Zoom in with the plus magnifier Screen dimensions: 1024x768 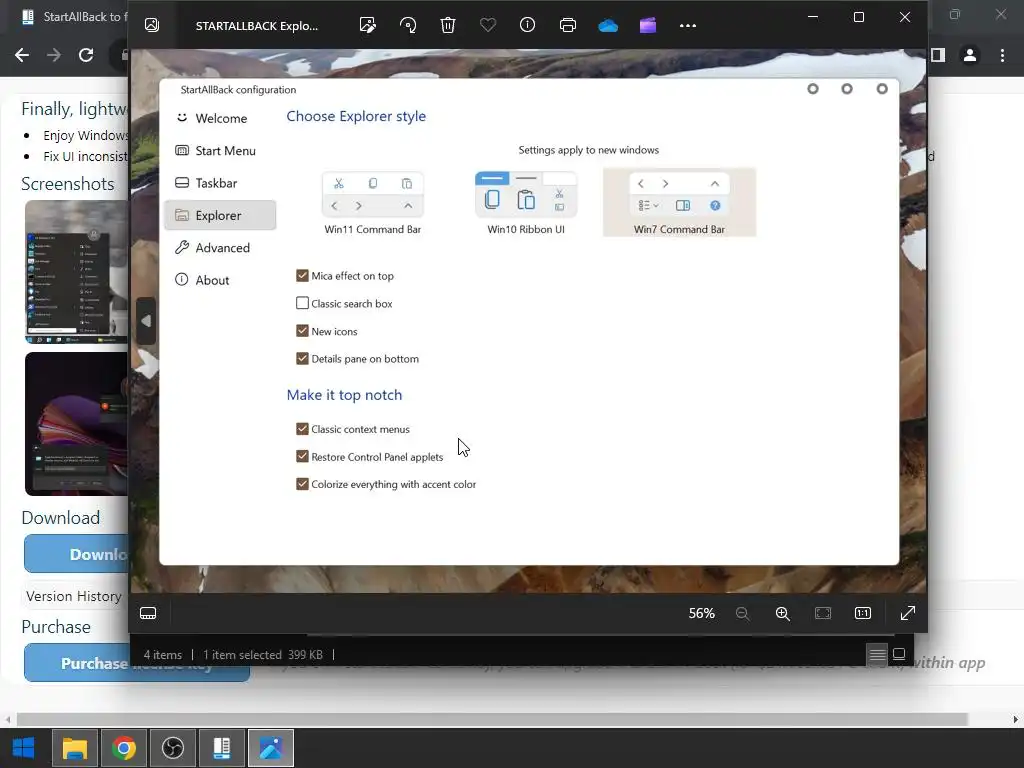(782, 613)
